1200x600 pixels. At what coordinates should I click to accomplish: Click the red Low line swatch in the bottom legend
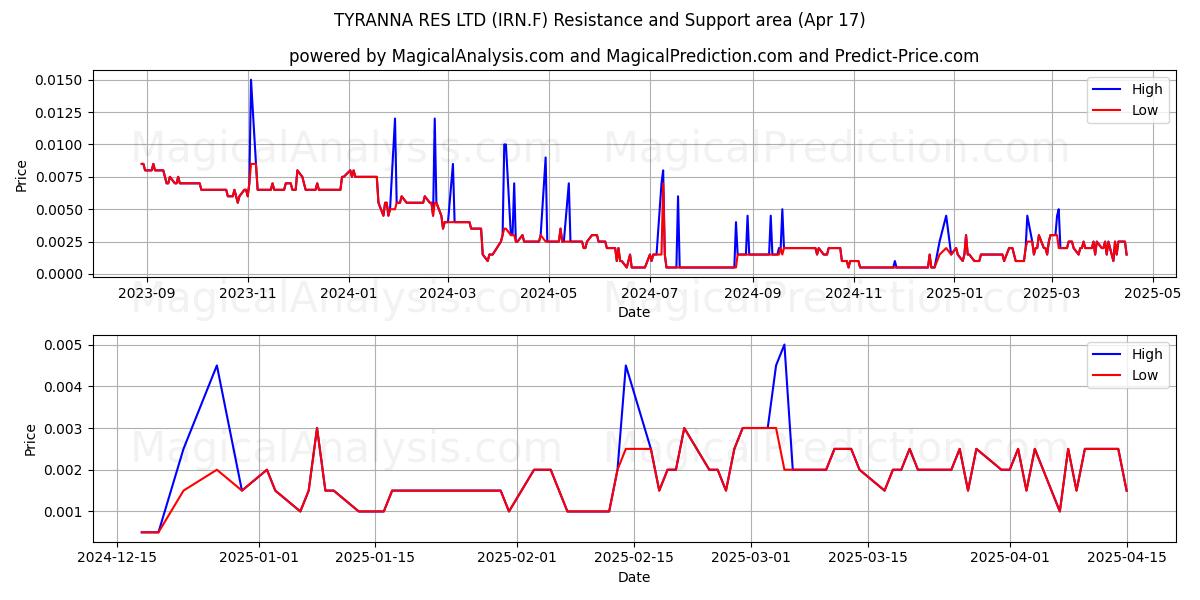[x=1108, y=376]
